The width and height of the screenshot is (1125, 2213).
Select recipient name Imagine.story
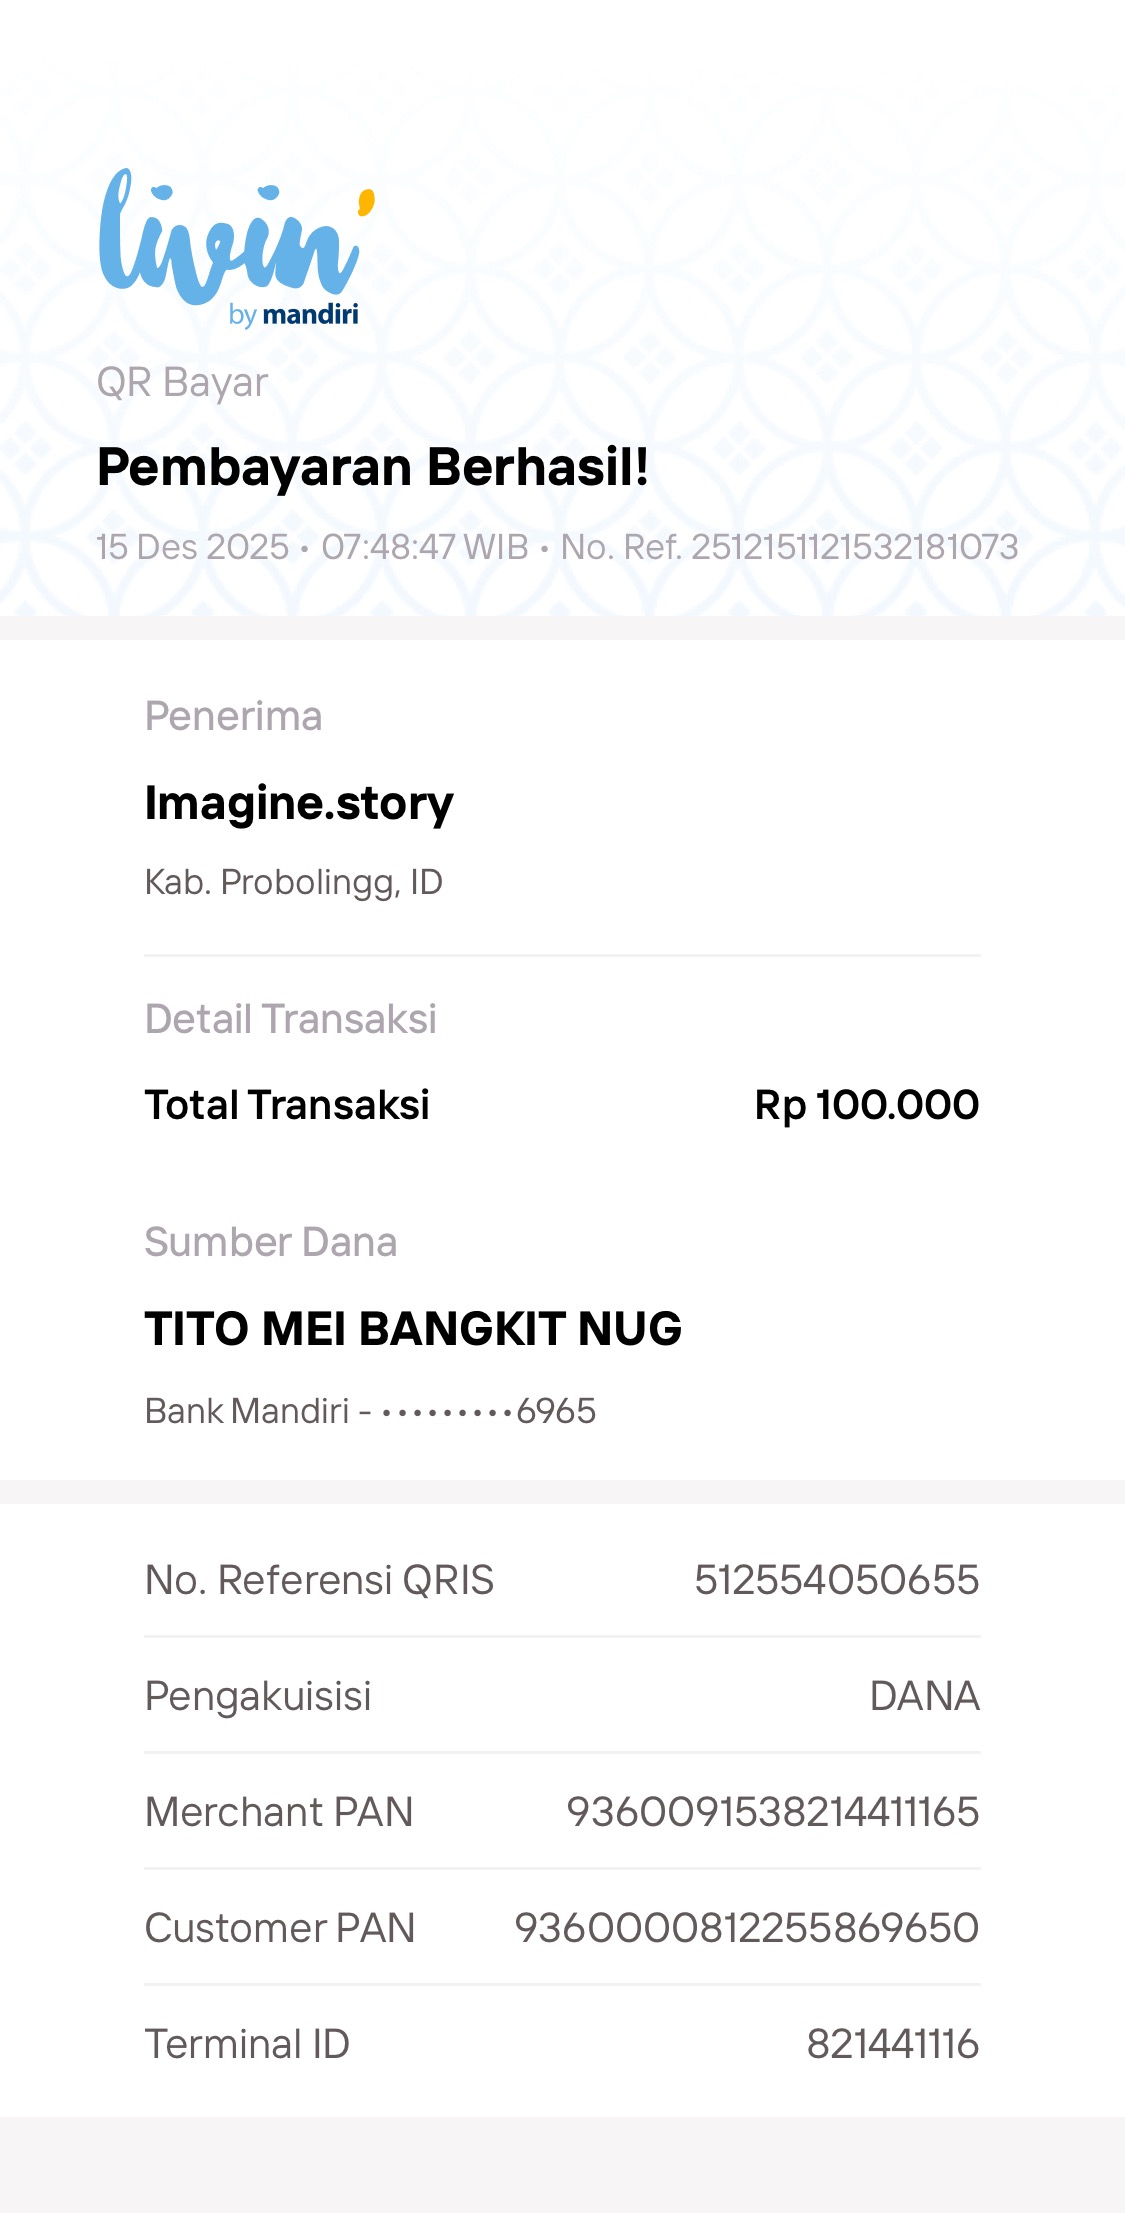(x=299, y=803)
